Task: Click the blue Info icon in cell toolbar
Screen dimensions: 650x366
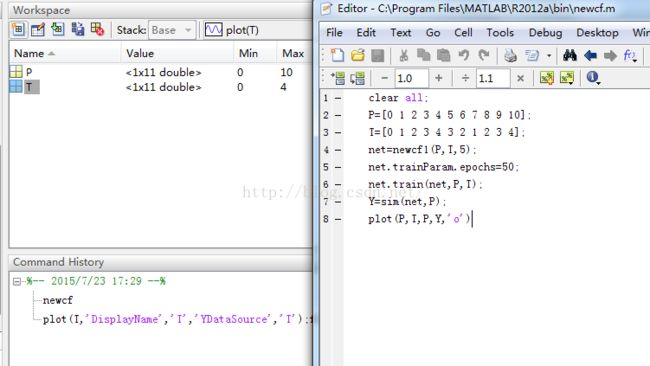Action: pyautogui.click(x=593, y=78)
